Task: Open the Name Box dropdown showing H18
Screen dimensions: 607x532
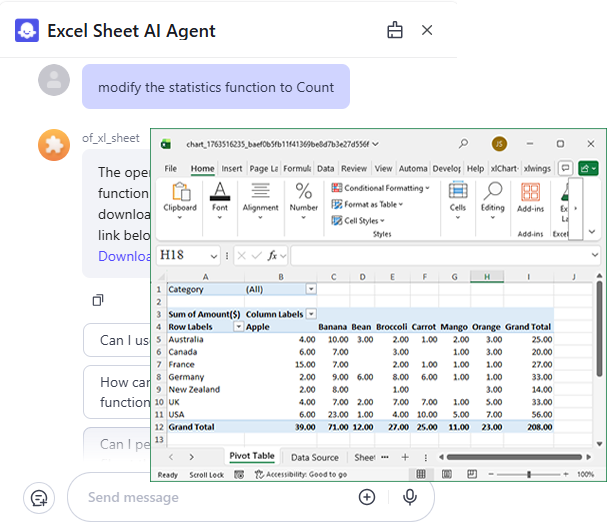Action: pos(214,256)
